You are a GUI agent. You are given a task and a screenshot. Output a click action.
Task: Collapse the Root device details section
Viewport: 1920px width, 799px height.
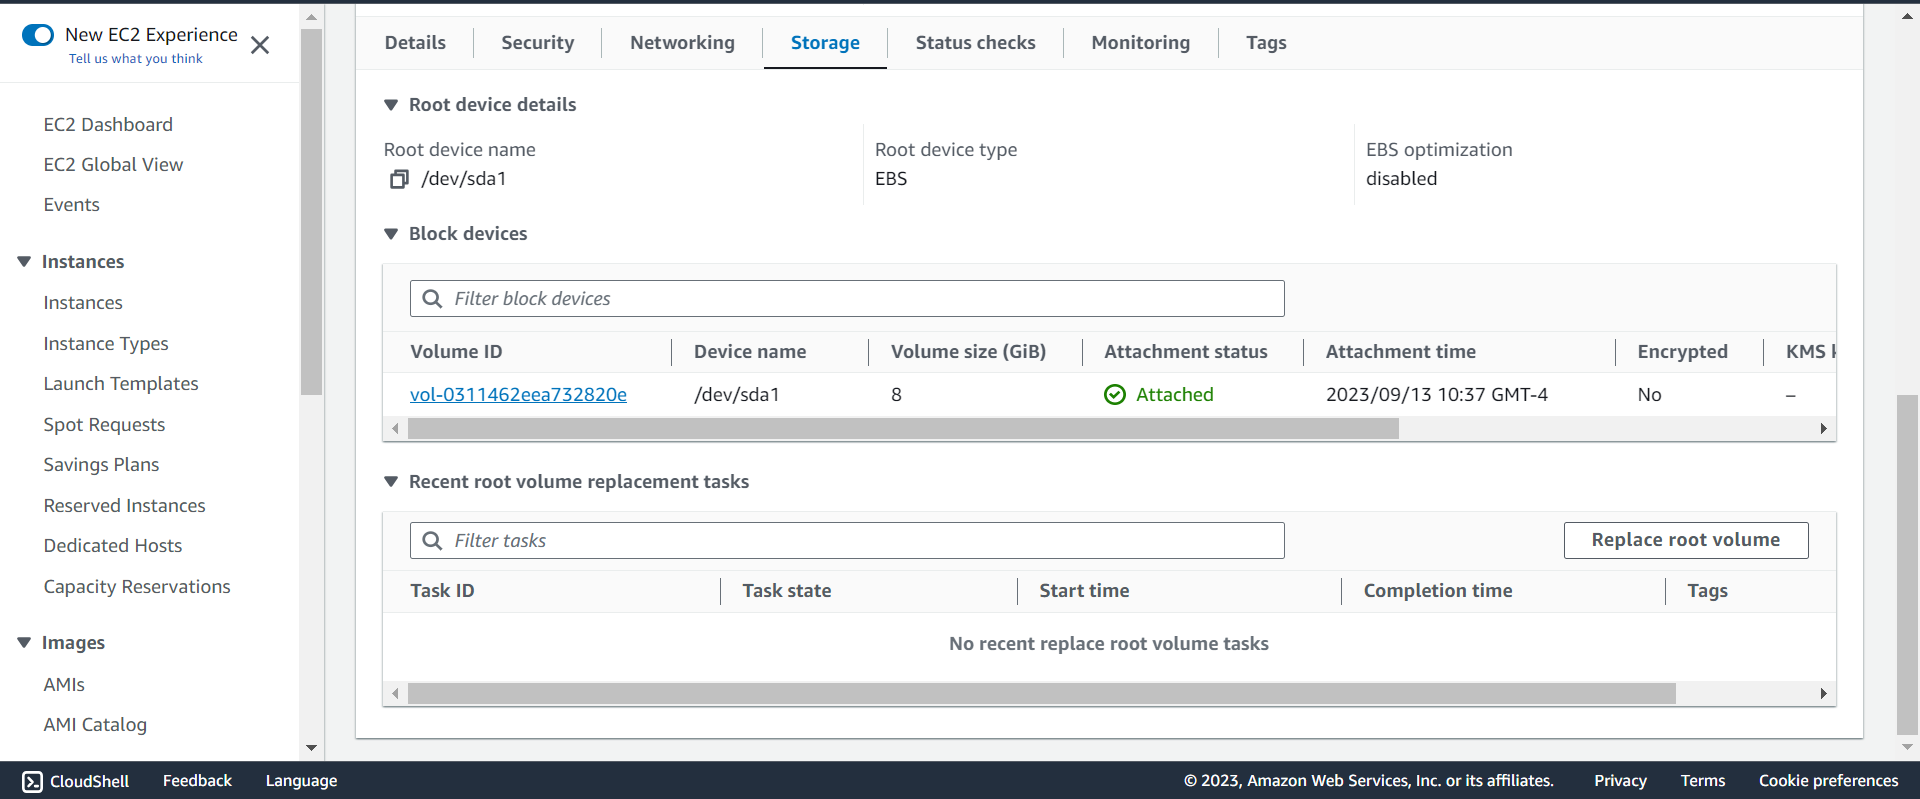[x=391, y=105]
